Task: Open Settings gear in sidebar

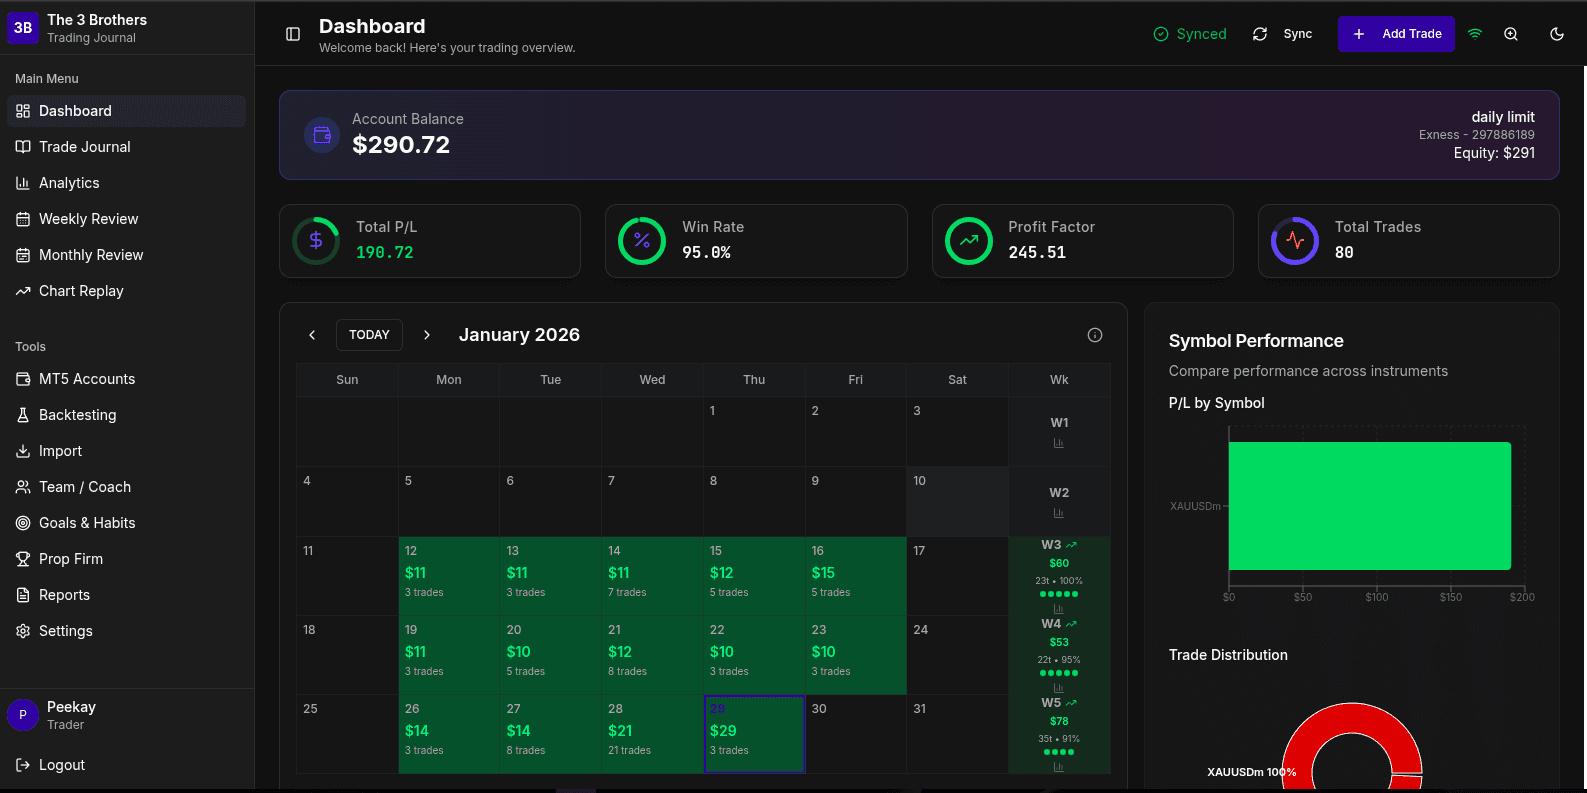Action: pyautogui.click(x=65, y=631)
